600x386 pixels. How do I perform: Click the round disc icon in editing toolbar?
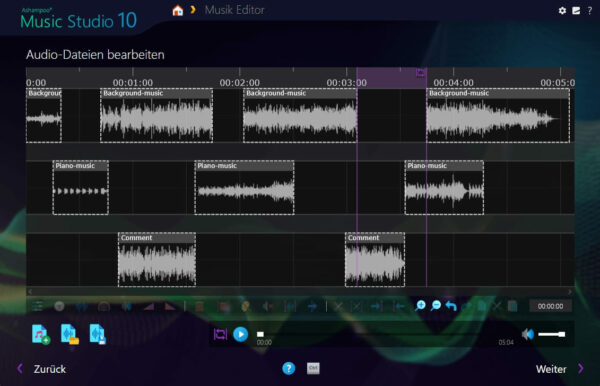(59, 306)
